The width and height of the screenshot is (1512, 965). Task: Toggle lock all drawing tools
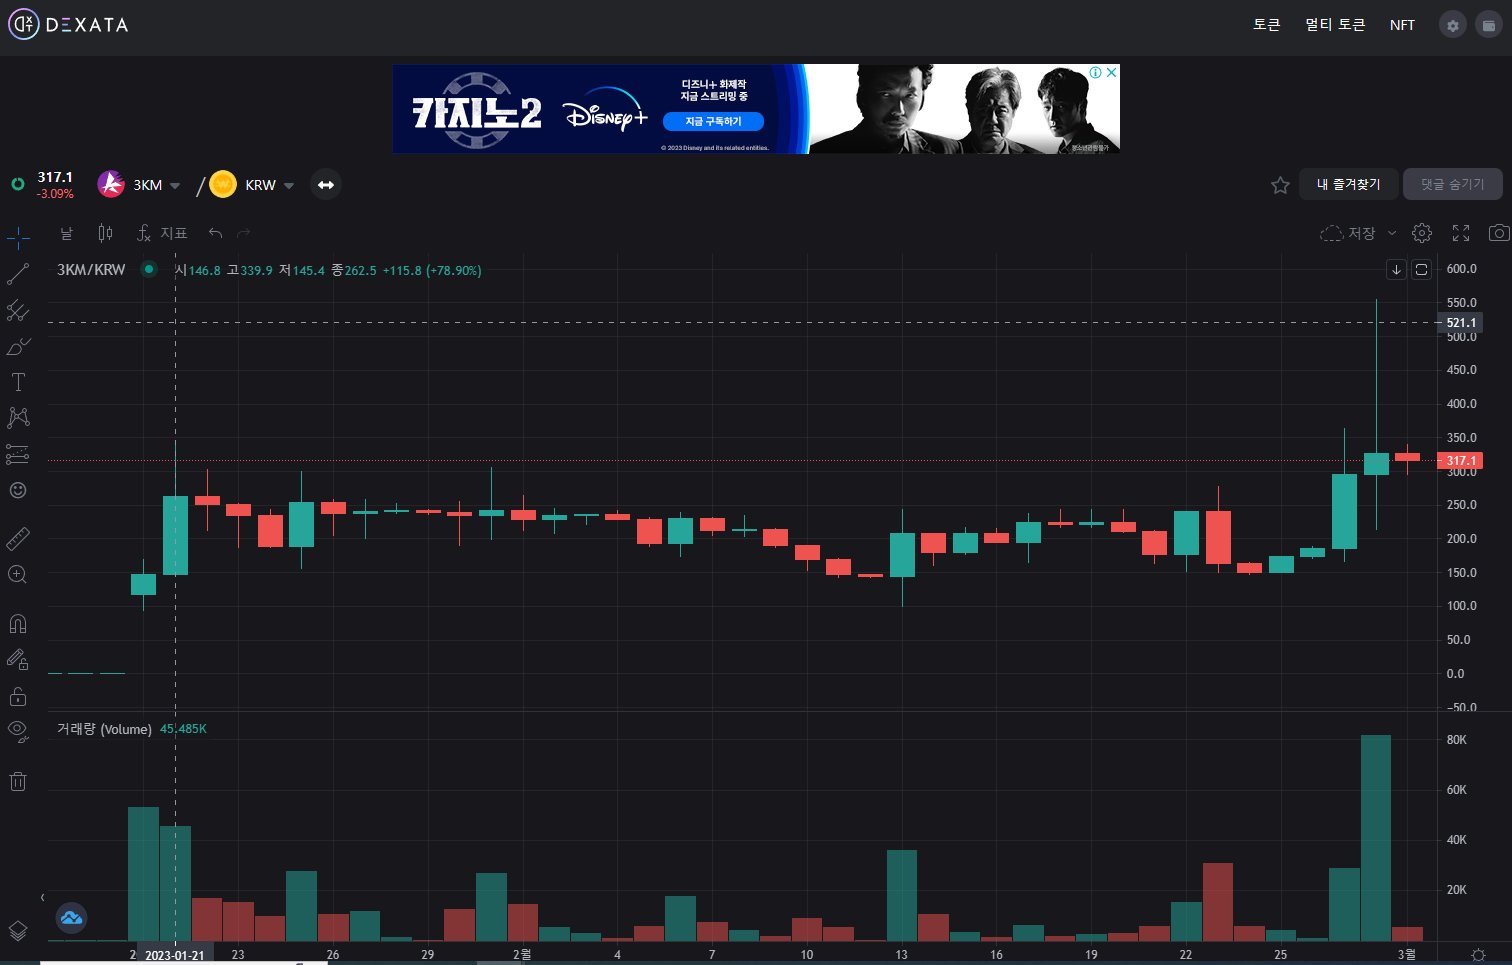tap(18, 696)
